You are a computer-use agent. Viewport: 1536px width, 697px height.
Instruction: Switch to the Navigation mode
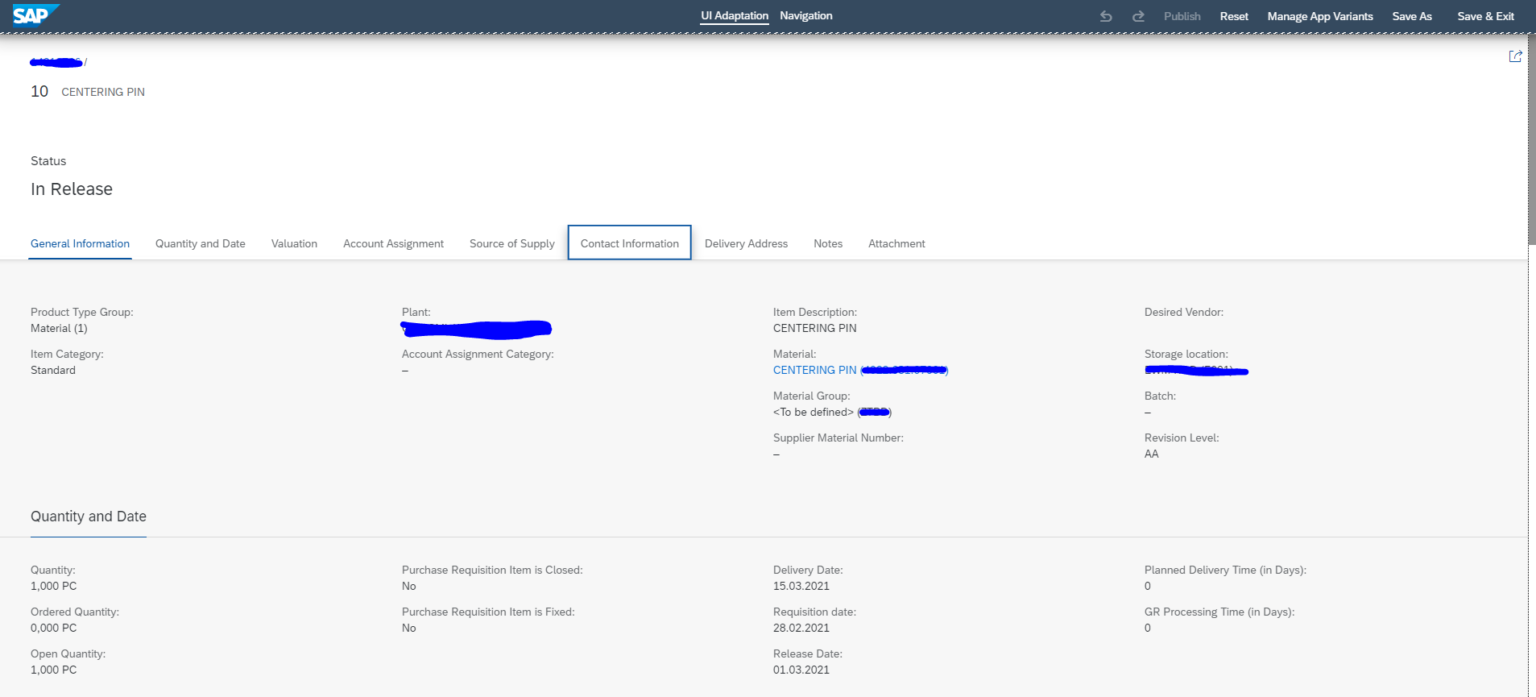806,15
